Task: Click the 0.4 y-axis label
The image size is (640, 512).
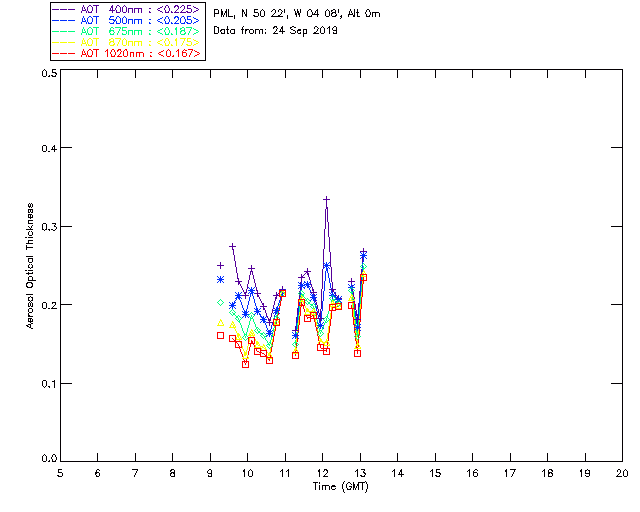Action: (49, 148)
